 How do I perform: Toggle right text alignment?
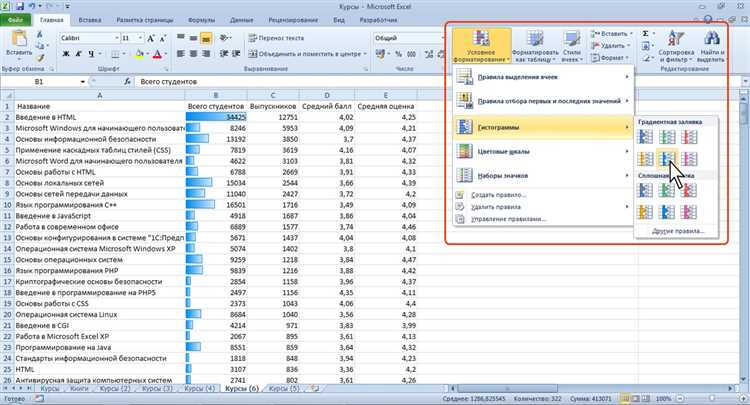tap(206, 54)
